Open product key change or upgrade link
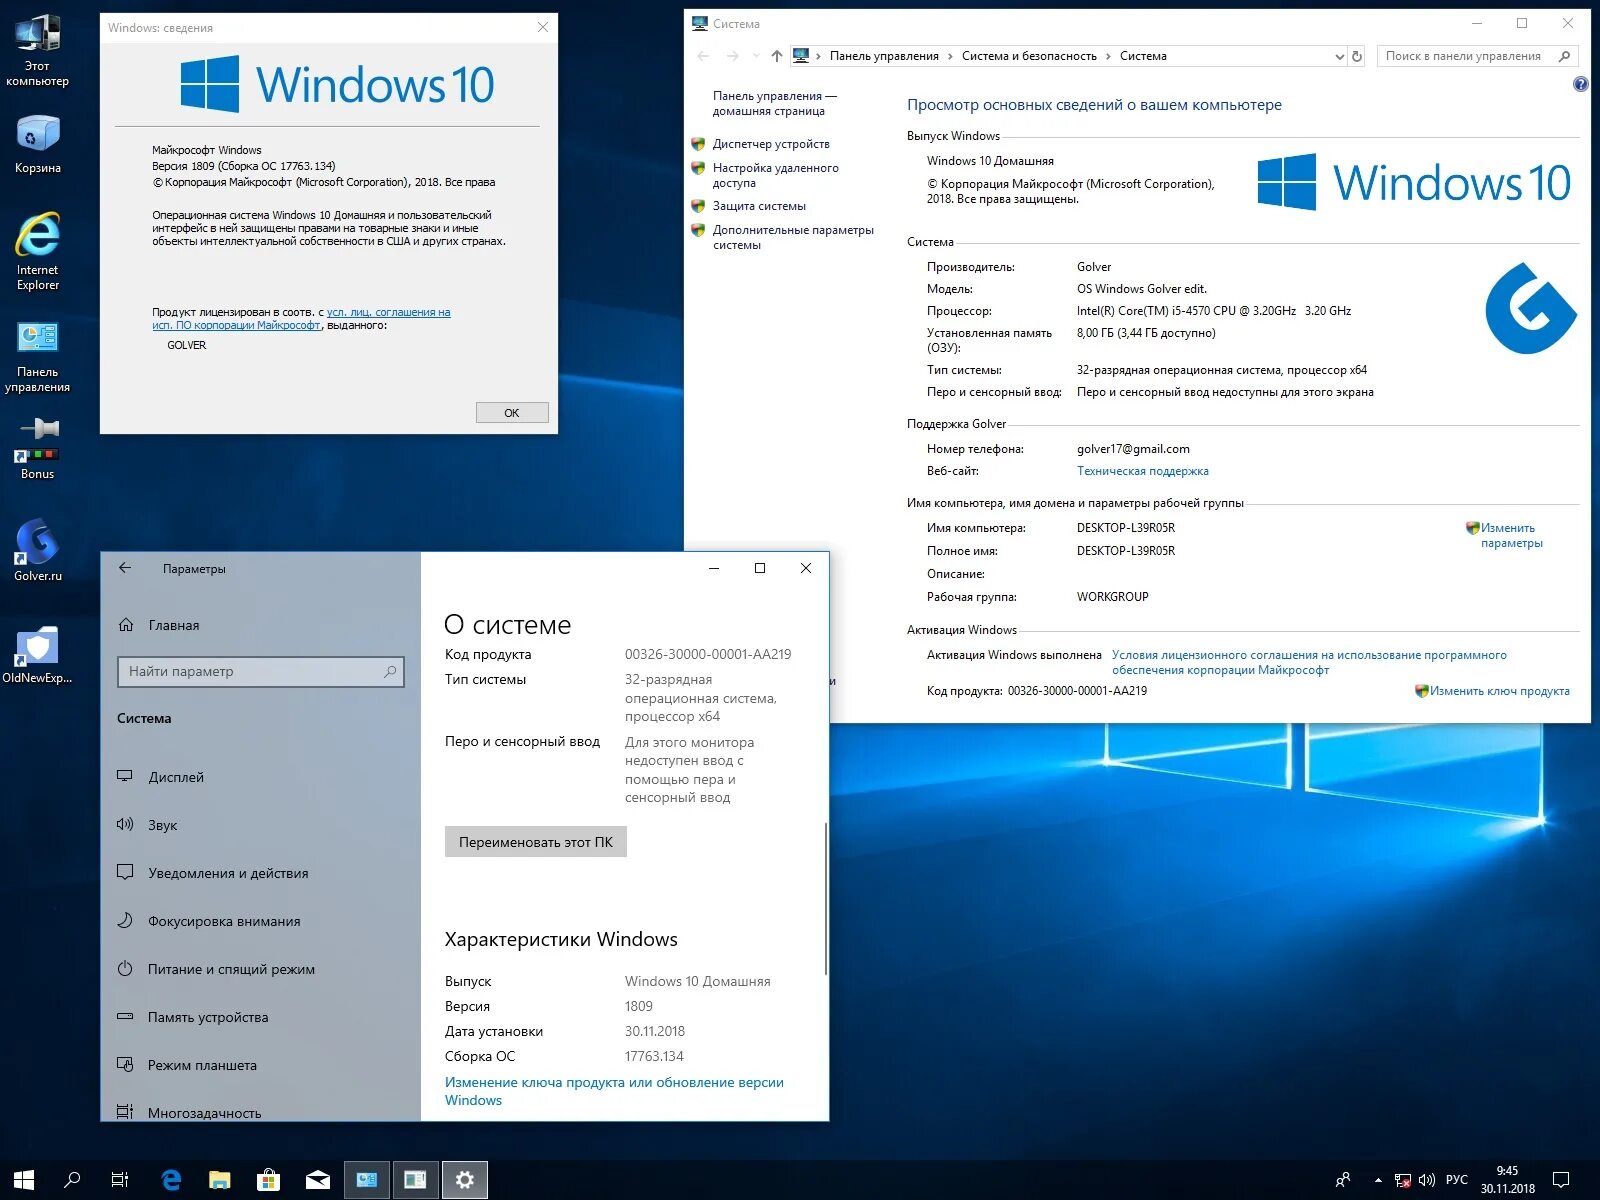This screenshot has width=1600, height=1200. 614,1091
